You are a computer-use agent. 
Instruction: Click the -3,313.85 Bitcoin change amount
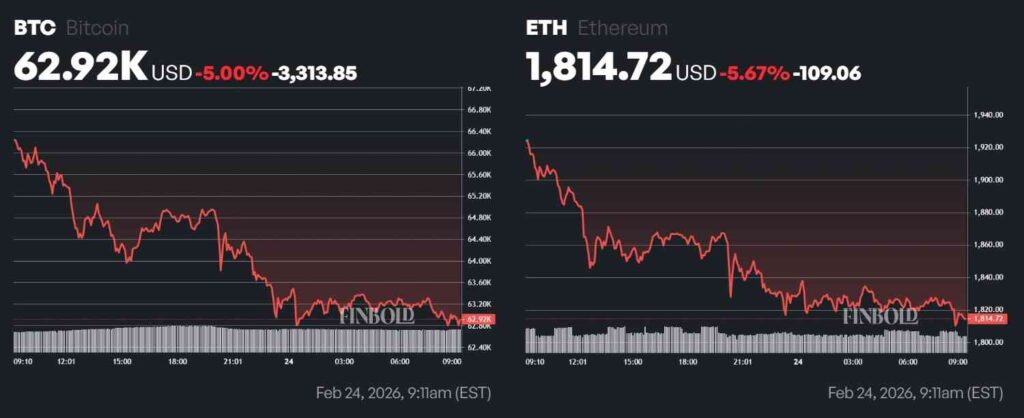(314, 72)
